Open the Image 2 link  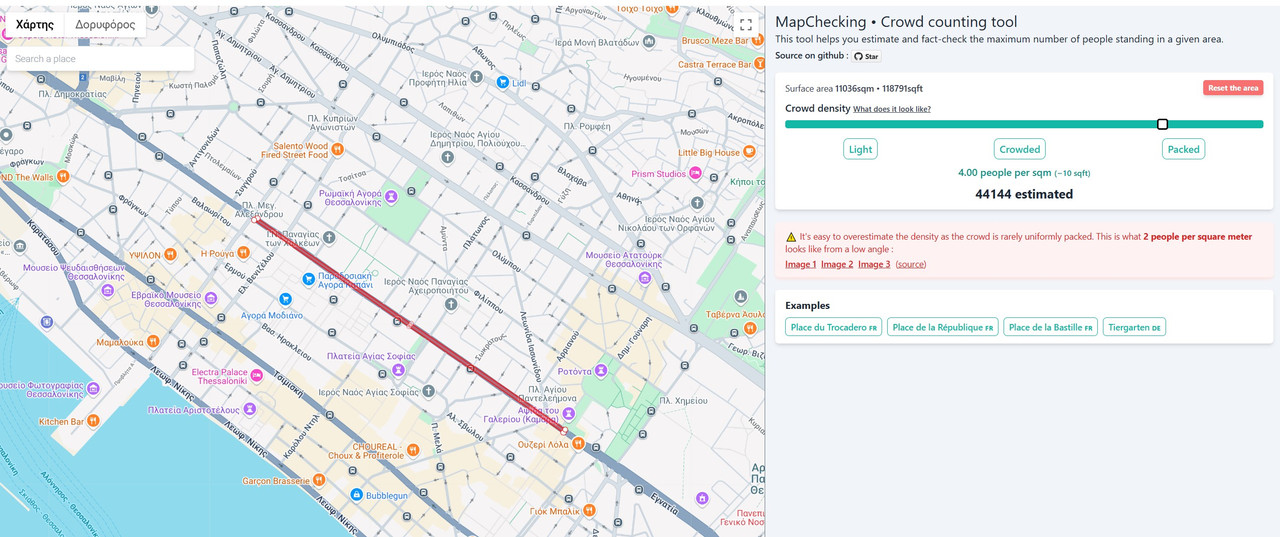coord(837,264)
